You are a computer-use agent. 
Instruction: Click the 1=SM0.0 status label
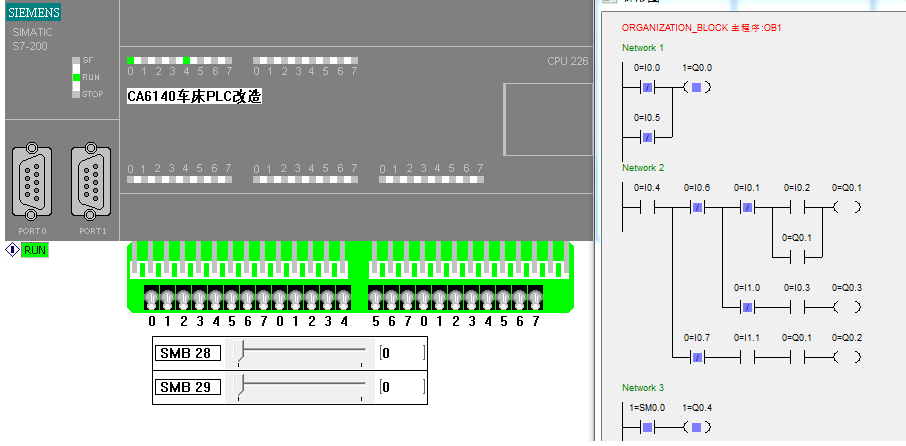(647, 408)
